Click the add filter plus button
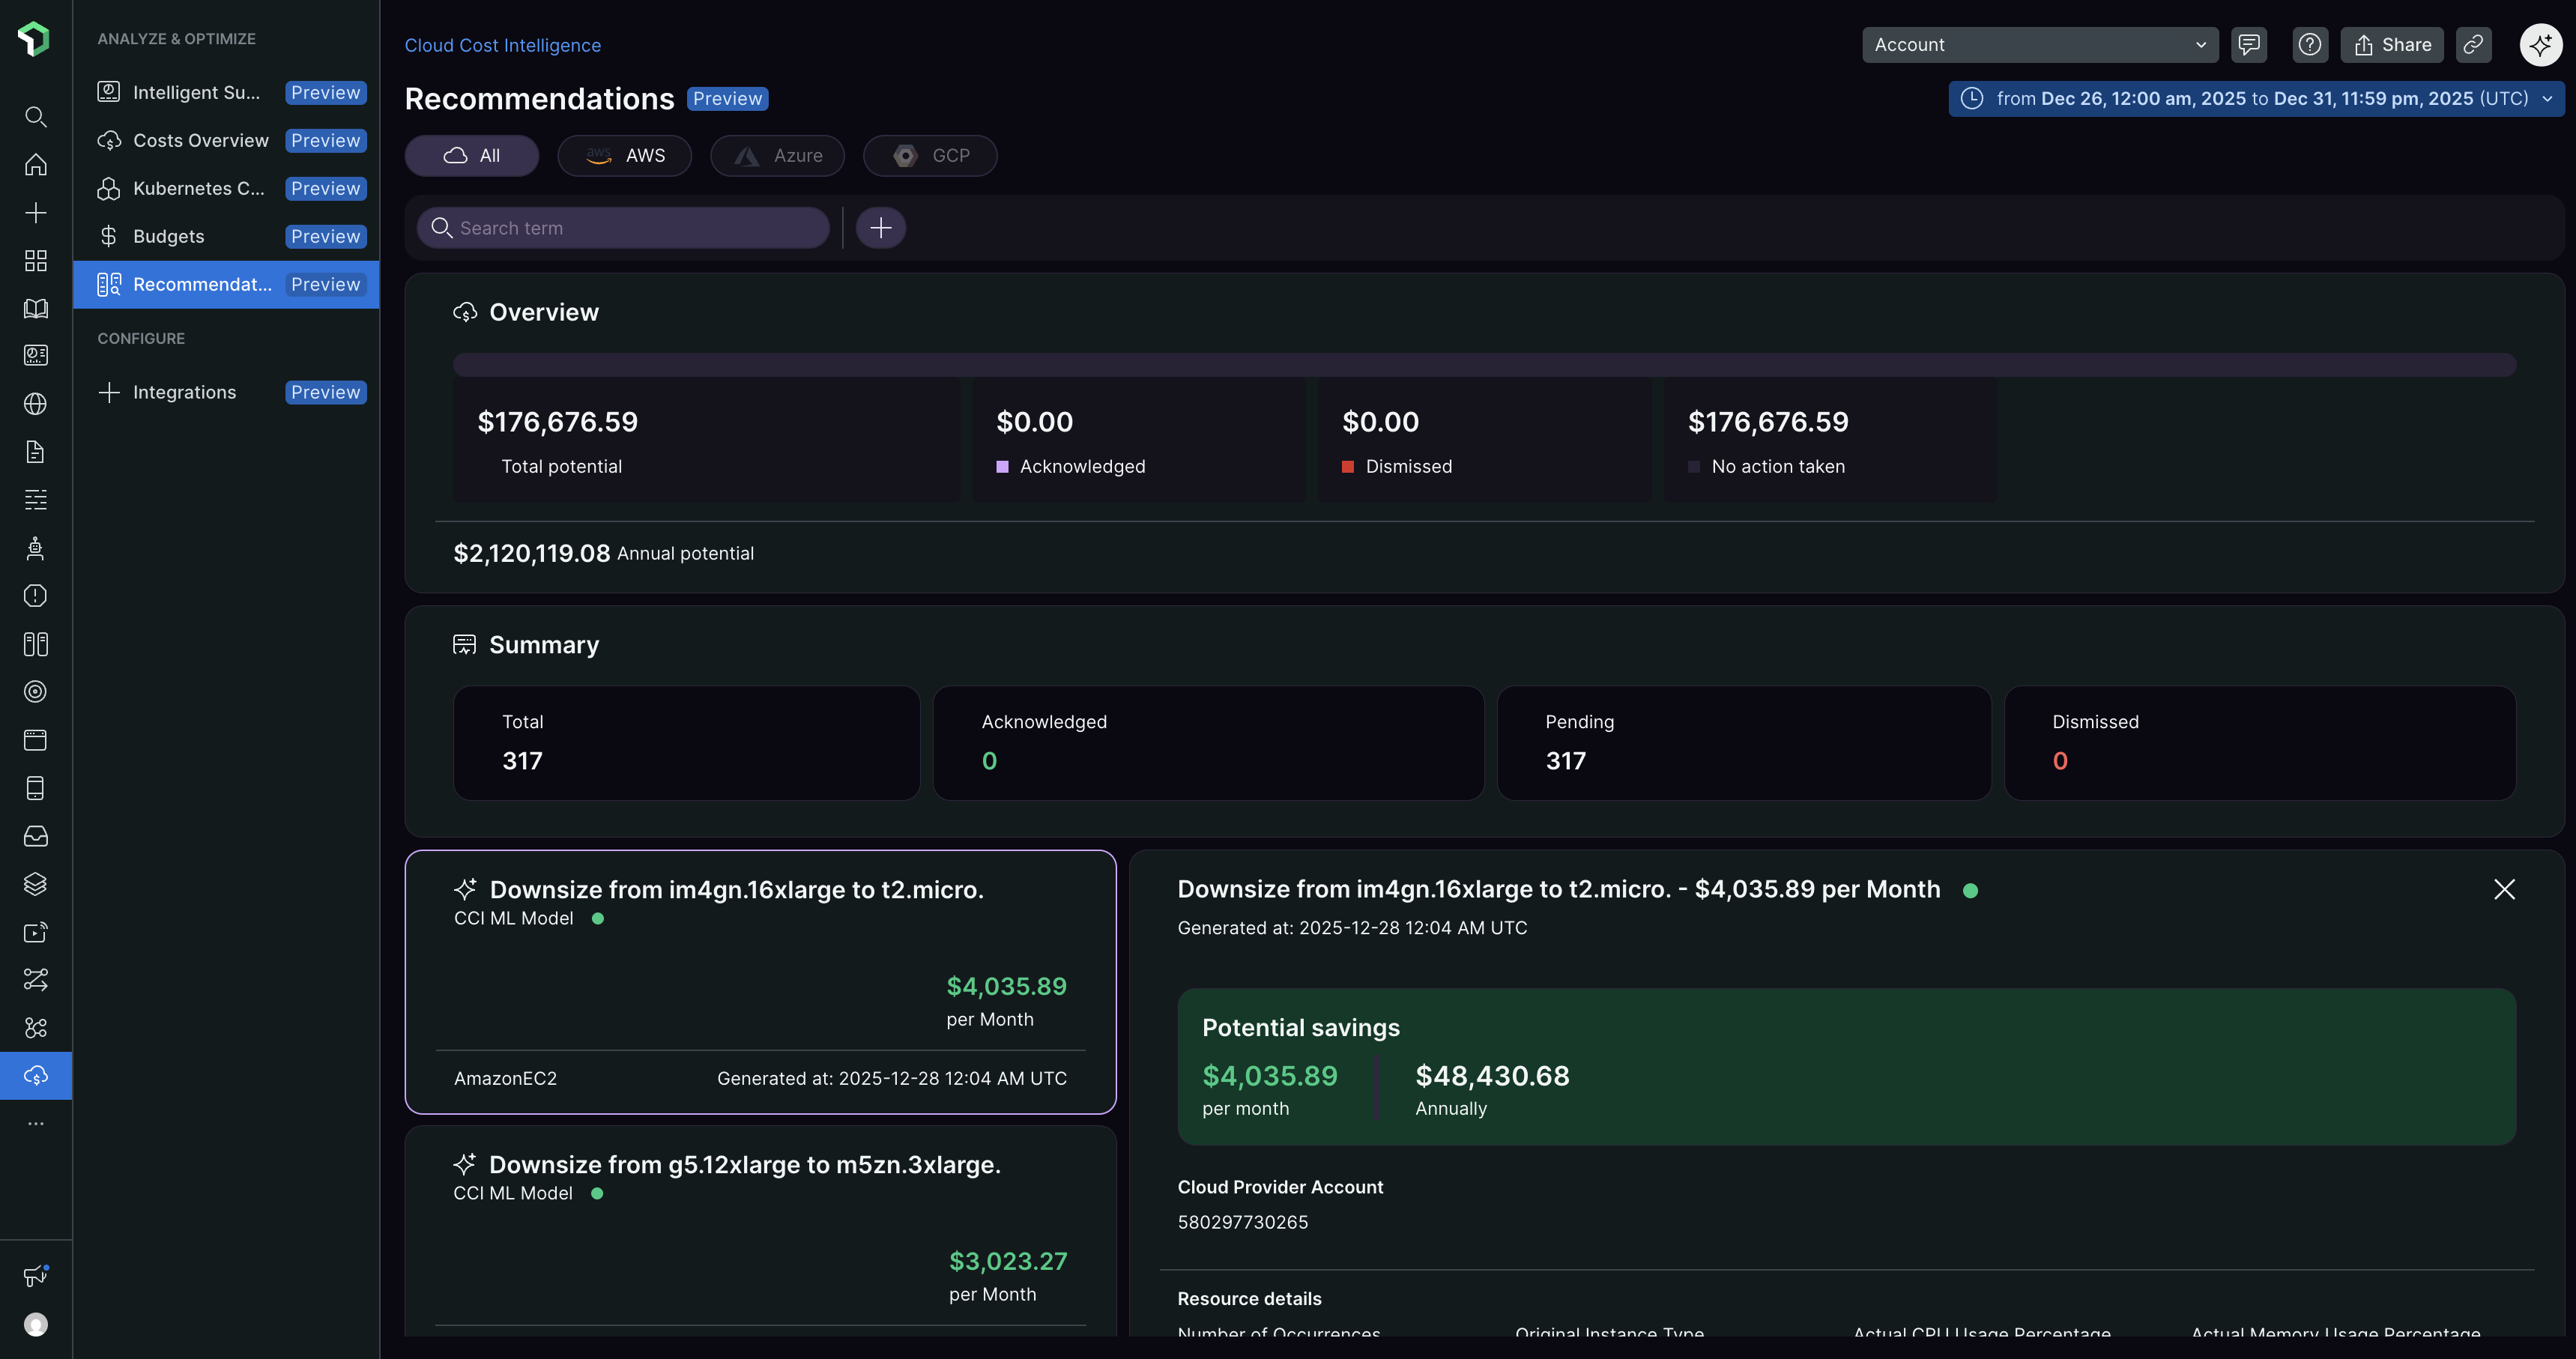The width and height of the screenshot is (2576, 1359). (x=880, y=228)
